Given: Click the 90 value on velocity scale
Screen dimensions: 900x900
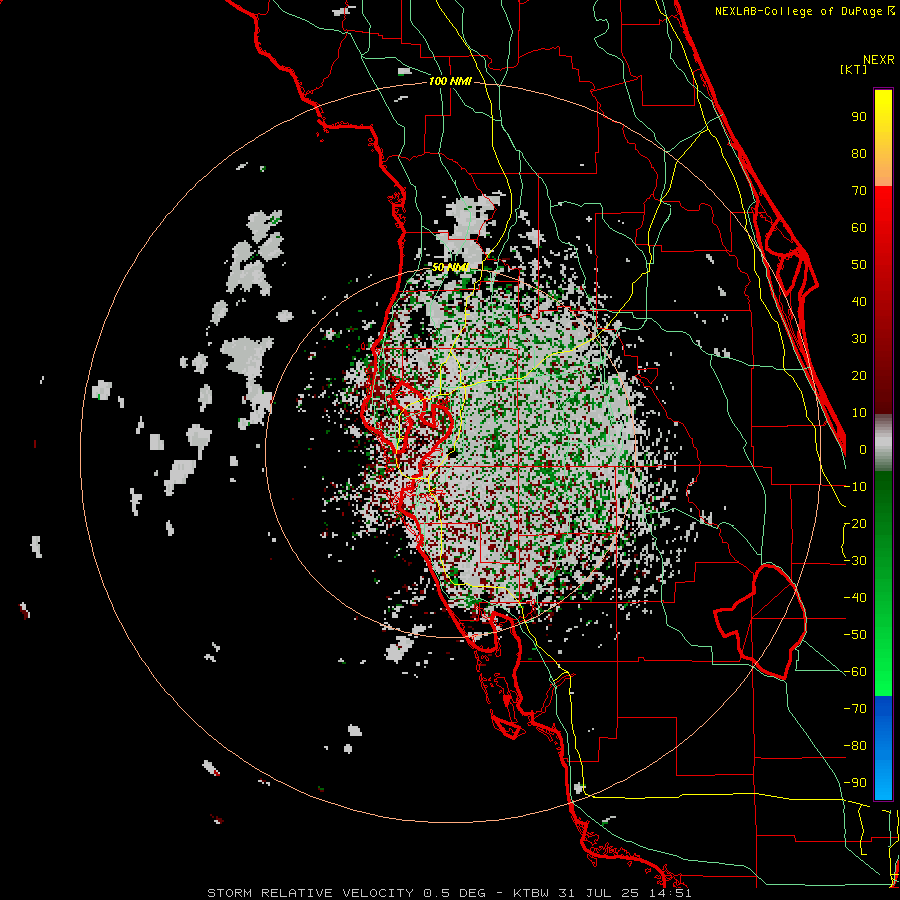Looking at the screenshot, I should click(x=859, y=117).
